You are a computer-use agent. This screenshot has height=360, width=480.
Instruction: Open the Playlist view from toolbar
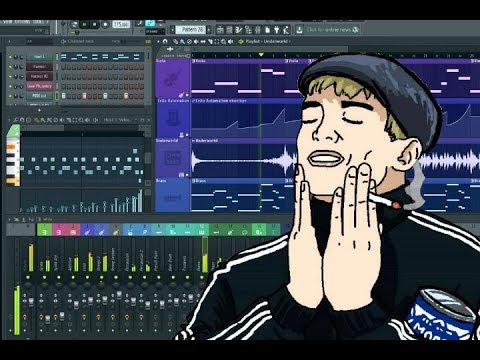pos(220,30)
